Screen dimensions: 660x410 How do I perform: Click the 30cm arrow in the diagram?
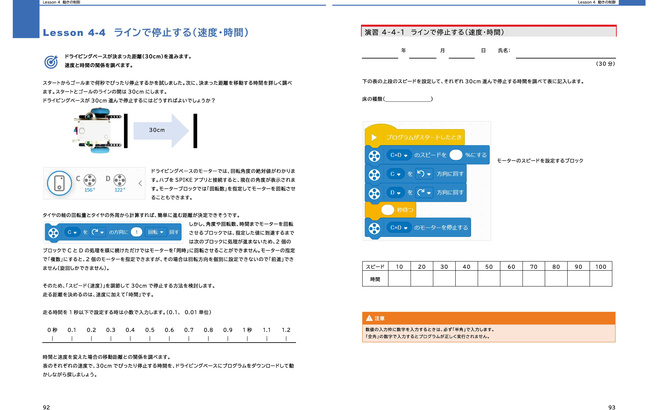[x=158, y=129]
